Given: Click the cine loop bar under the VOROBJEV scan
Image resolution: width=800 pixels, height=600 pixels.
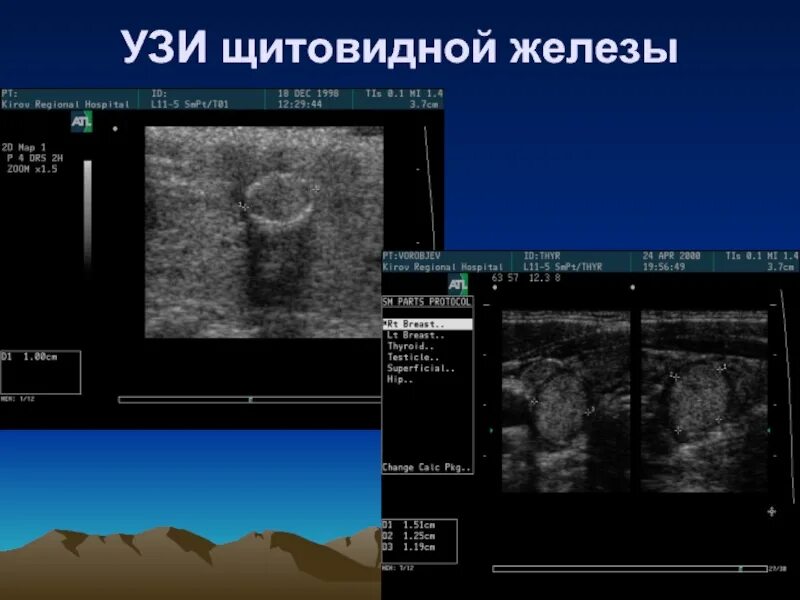Looking at the screenshot, I should click(x=630, y=568).
